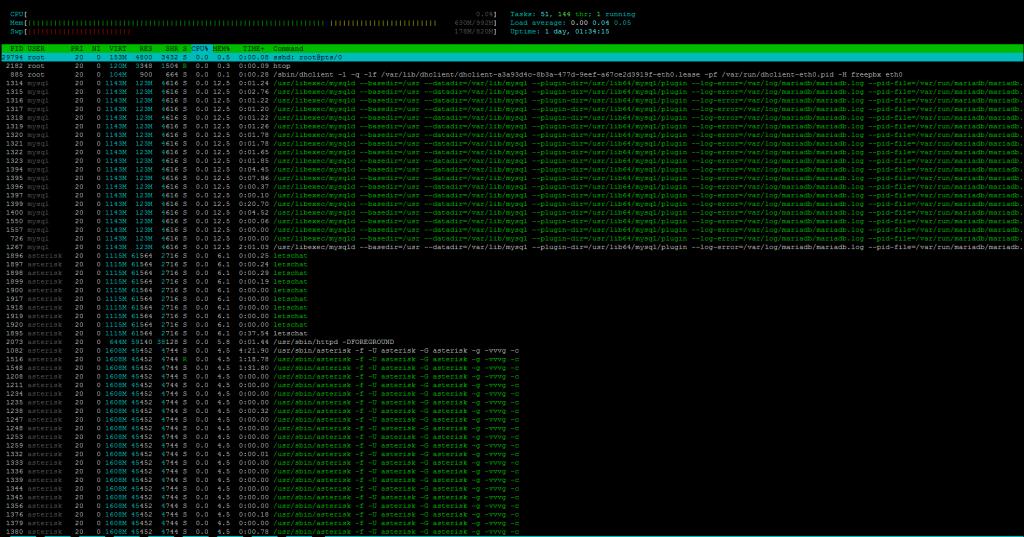
Task: Sort by the CPU% column header
Action: point(200,49)
